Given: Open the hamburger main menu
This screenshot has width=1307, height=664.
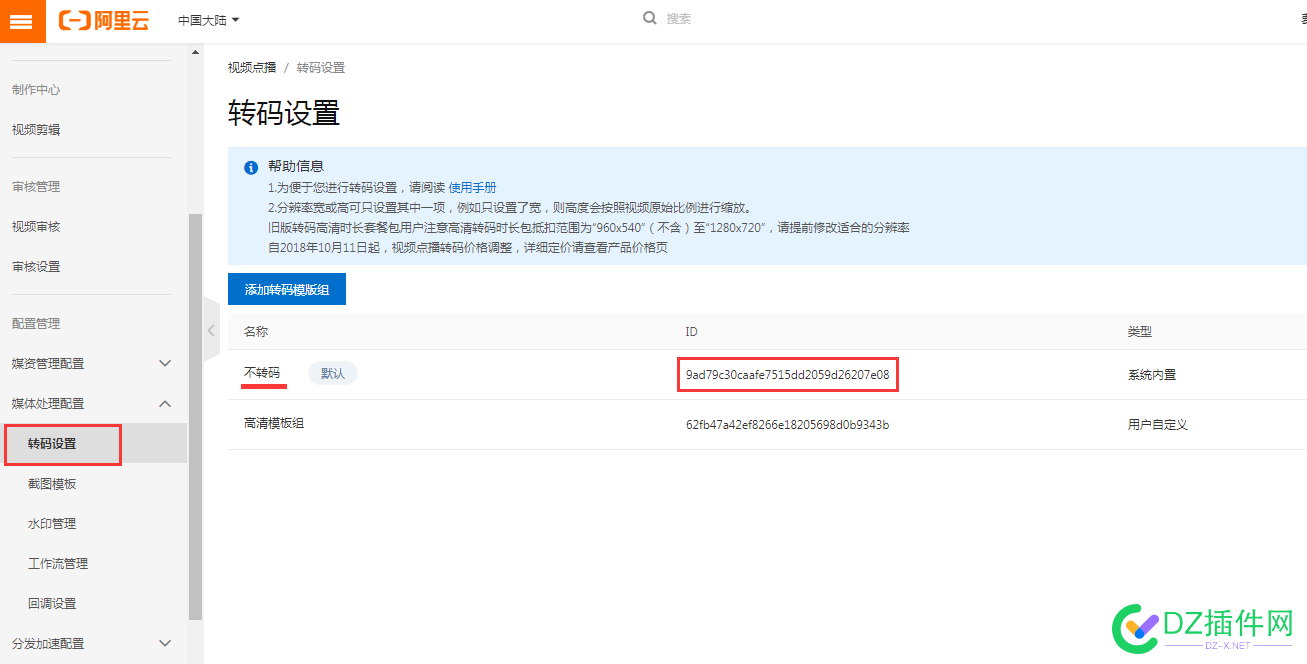Looking at the screenshot, I should click(22, 21).
